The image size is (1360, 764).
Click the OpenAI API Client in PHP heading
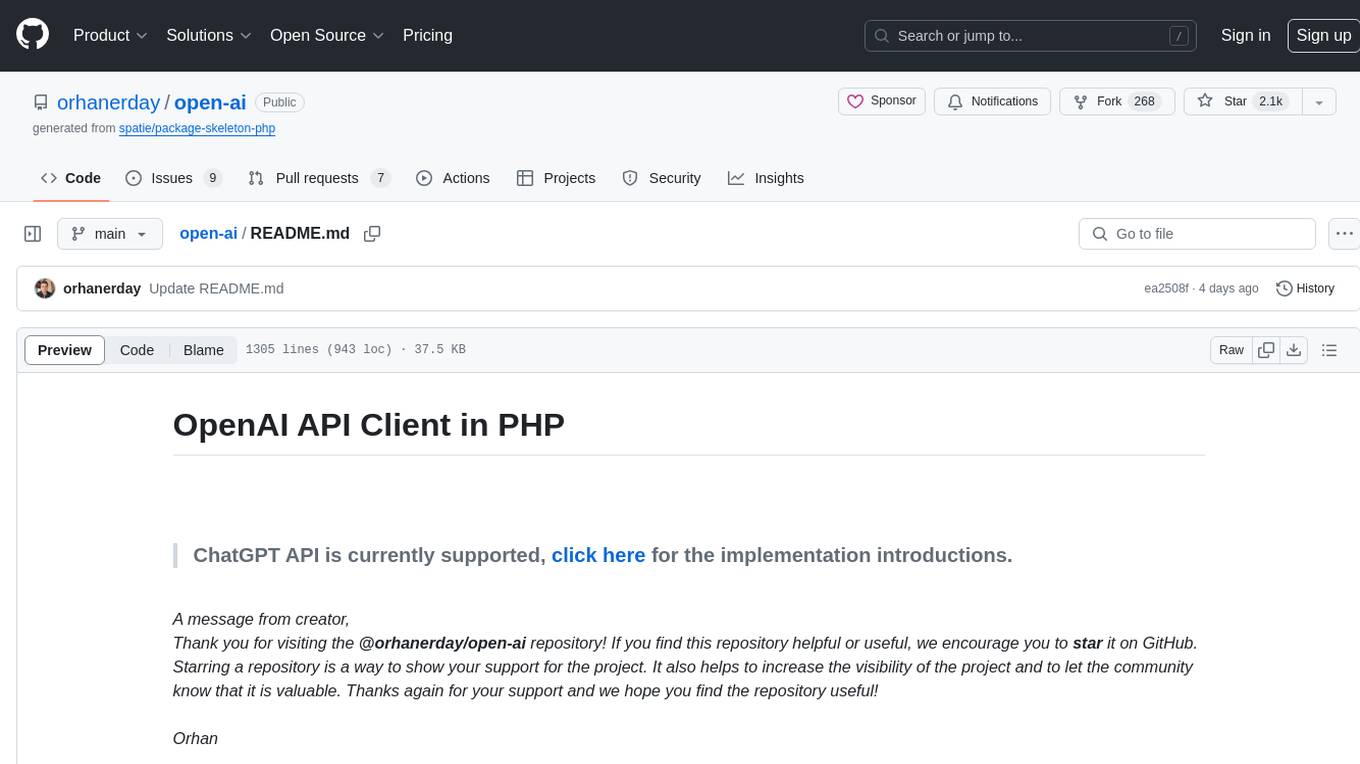(x=369, y=424)
